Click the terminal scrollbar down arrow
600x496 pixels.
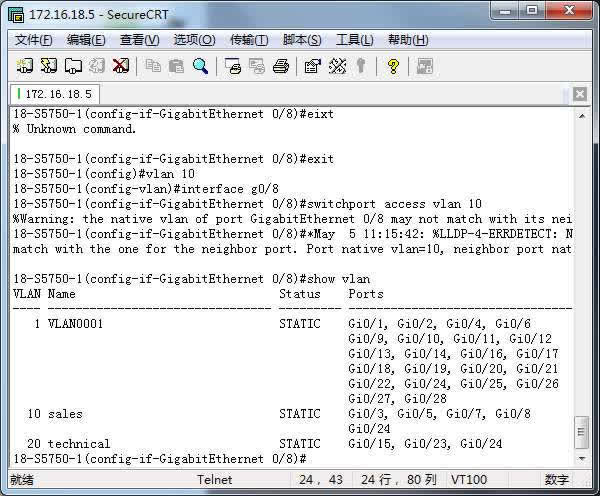582,458
